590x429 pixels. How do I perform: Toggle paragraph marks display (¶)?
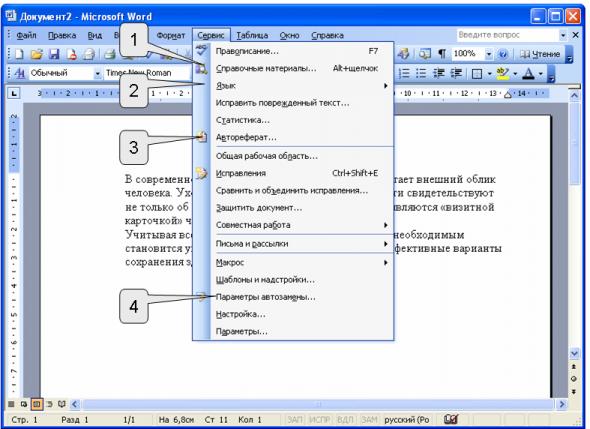coord(442,54)
